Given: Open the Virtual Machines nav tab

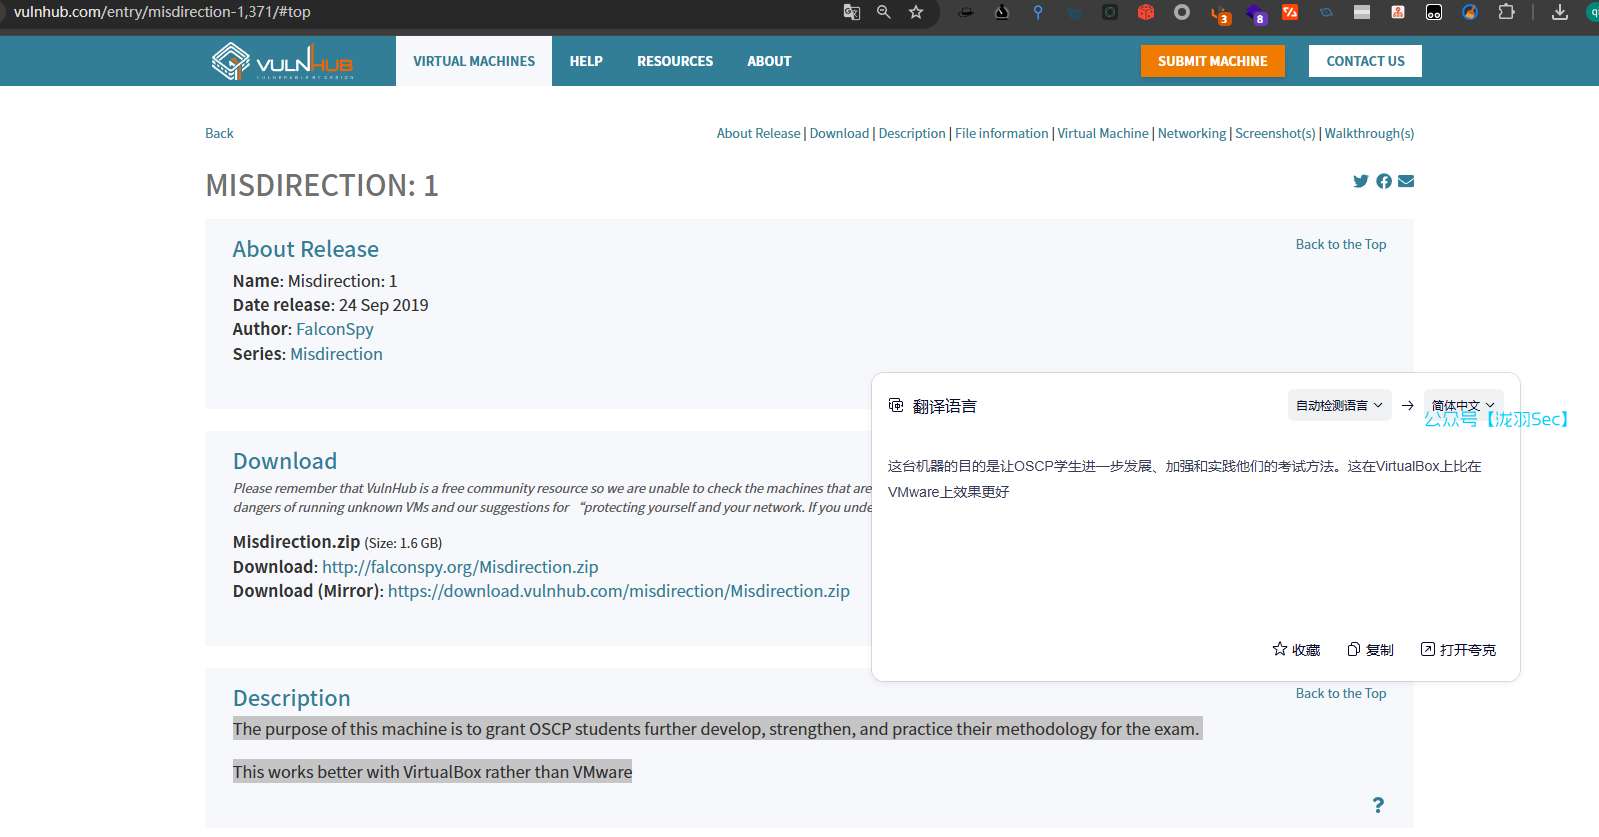Looking at the screenshot, I should tap(474, 61).
